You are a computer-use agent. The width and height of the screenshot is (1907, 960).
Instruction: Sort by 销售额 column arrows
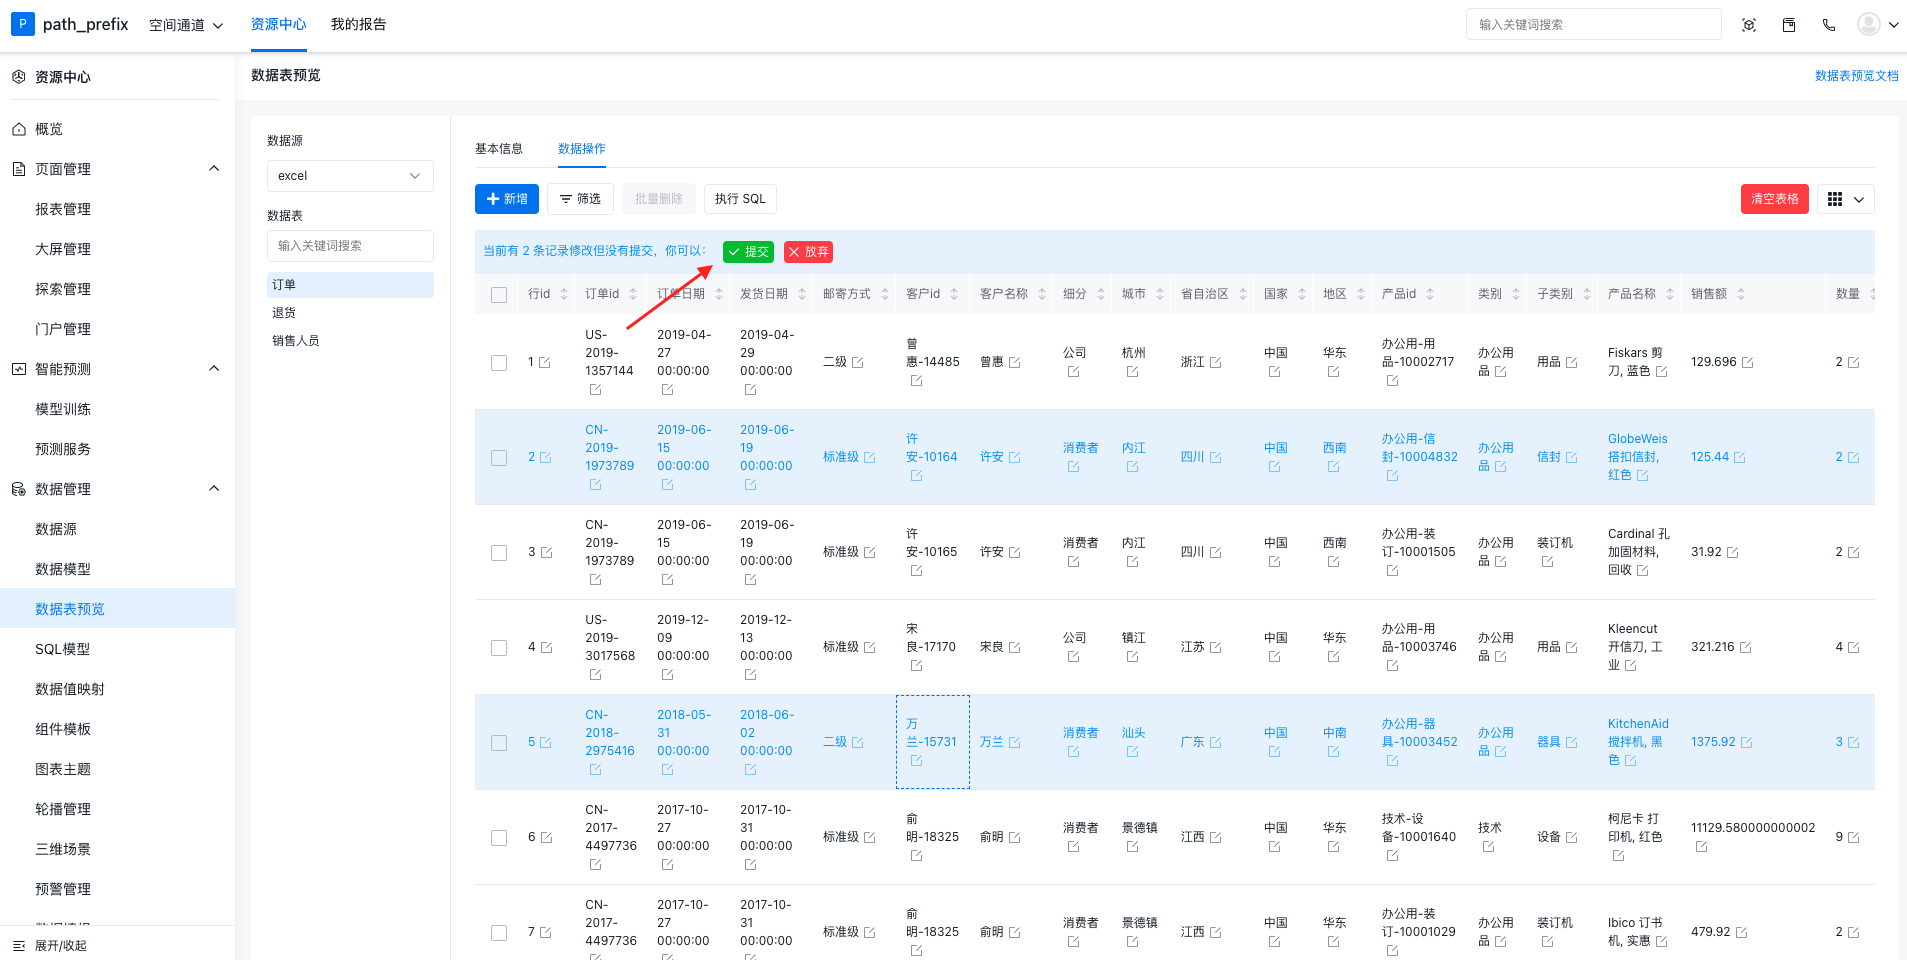pos(1741,294)
